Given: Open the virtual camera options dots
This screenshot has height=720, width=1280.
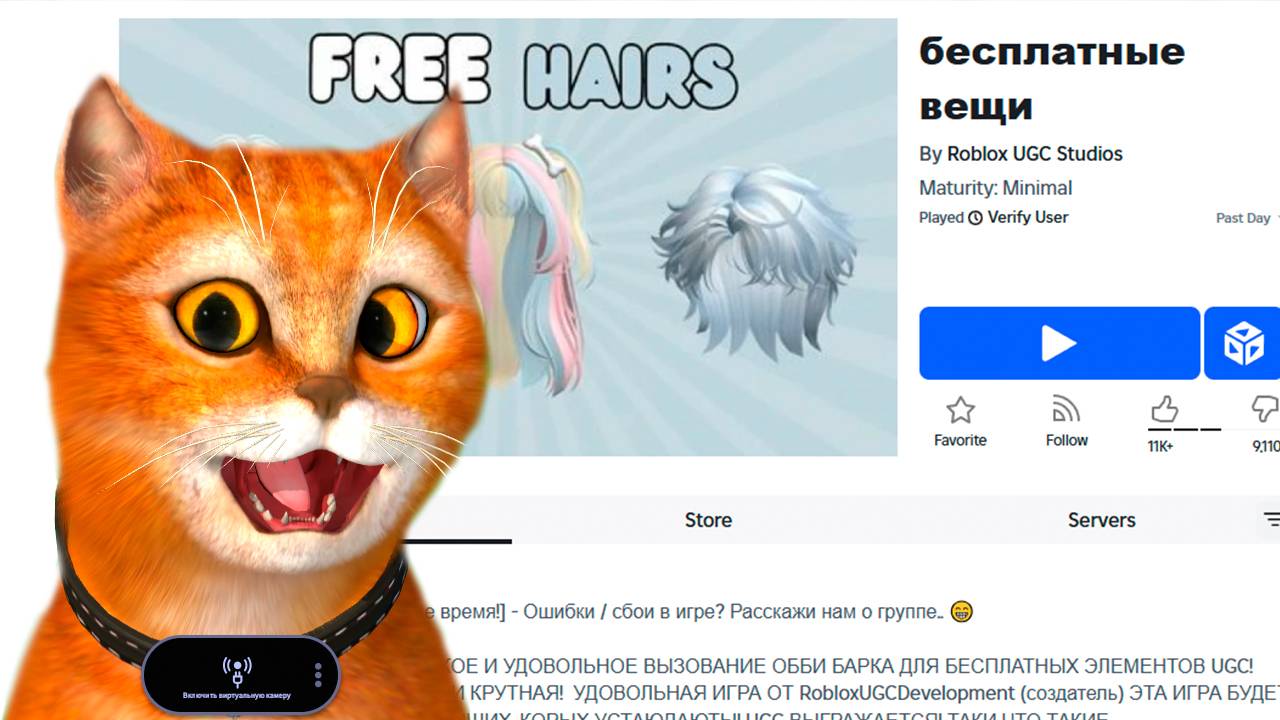Looking at the screenshot, I should 318,675.
